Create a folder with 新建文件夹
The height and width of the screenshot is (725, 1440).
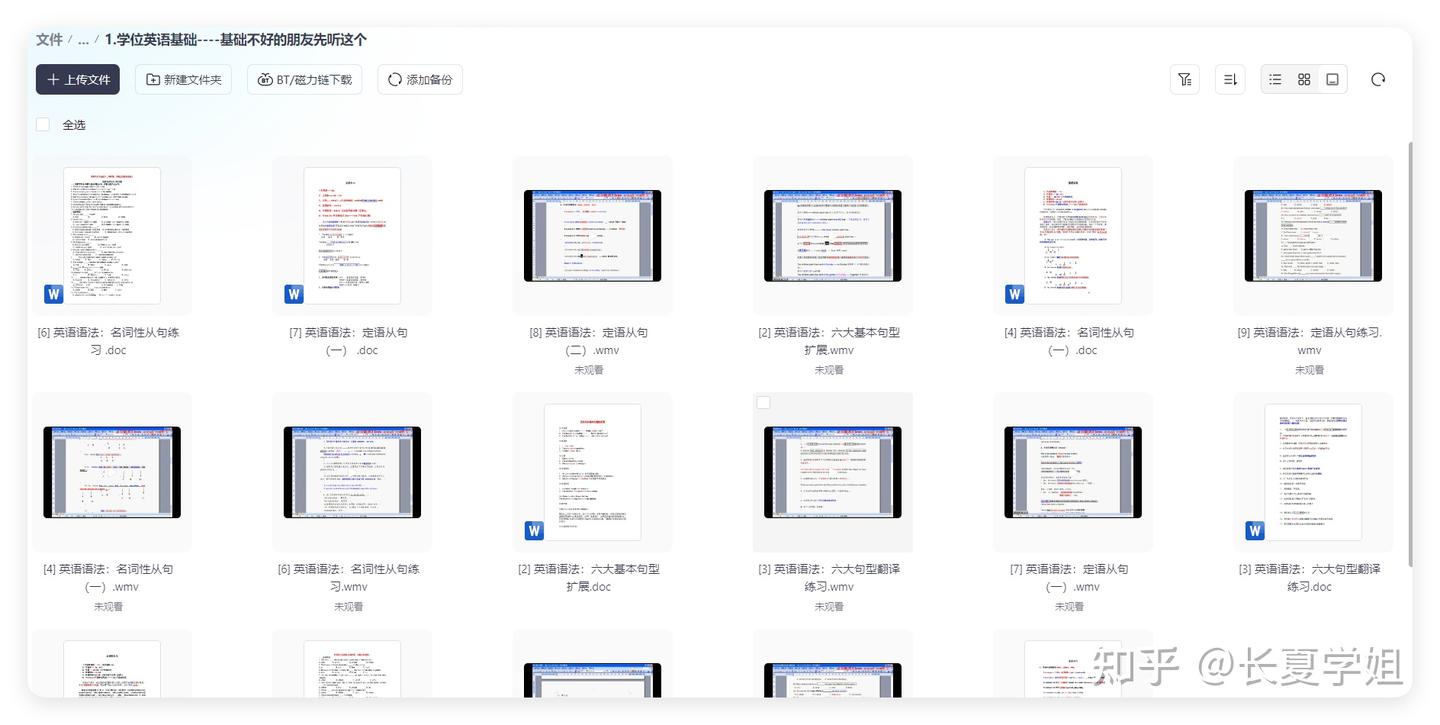pyautogui.click(x=184, y=80)
